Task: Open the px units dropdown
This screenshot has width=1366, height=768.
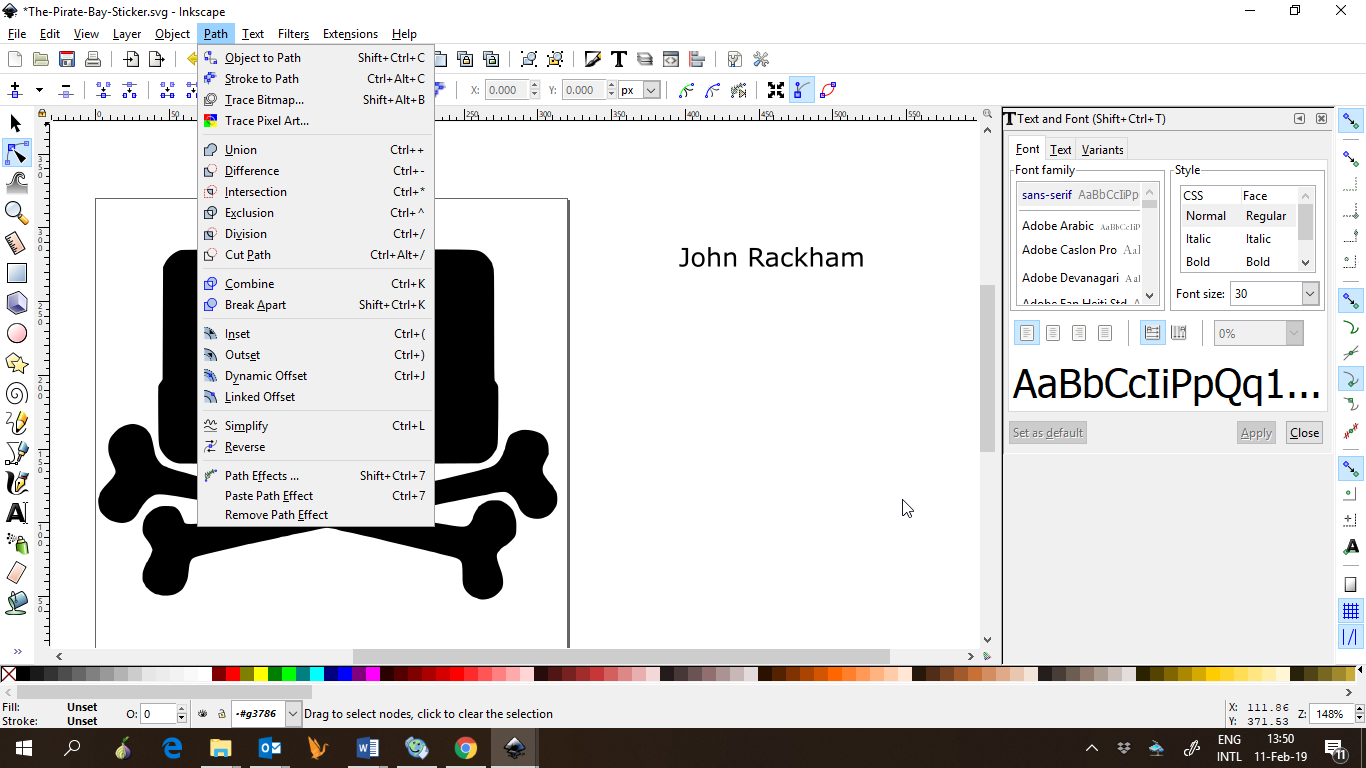Action: point(651,90)
